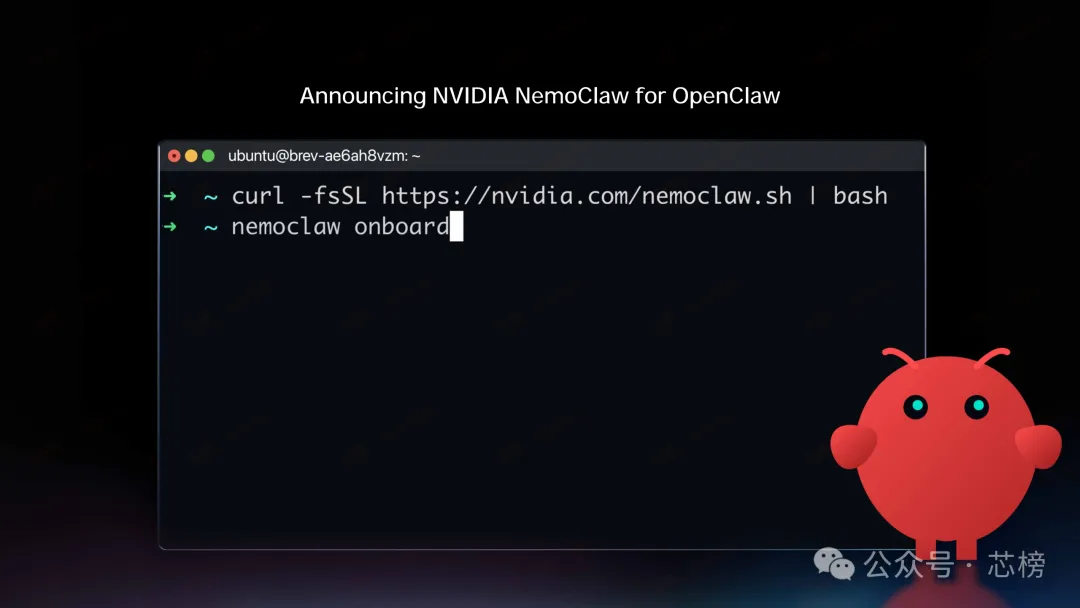Click the first green prompt arrow
The image size is (1080, 608).
(170, 196)
